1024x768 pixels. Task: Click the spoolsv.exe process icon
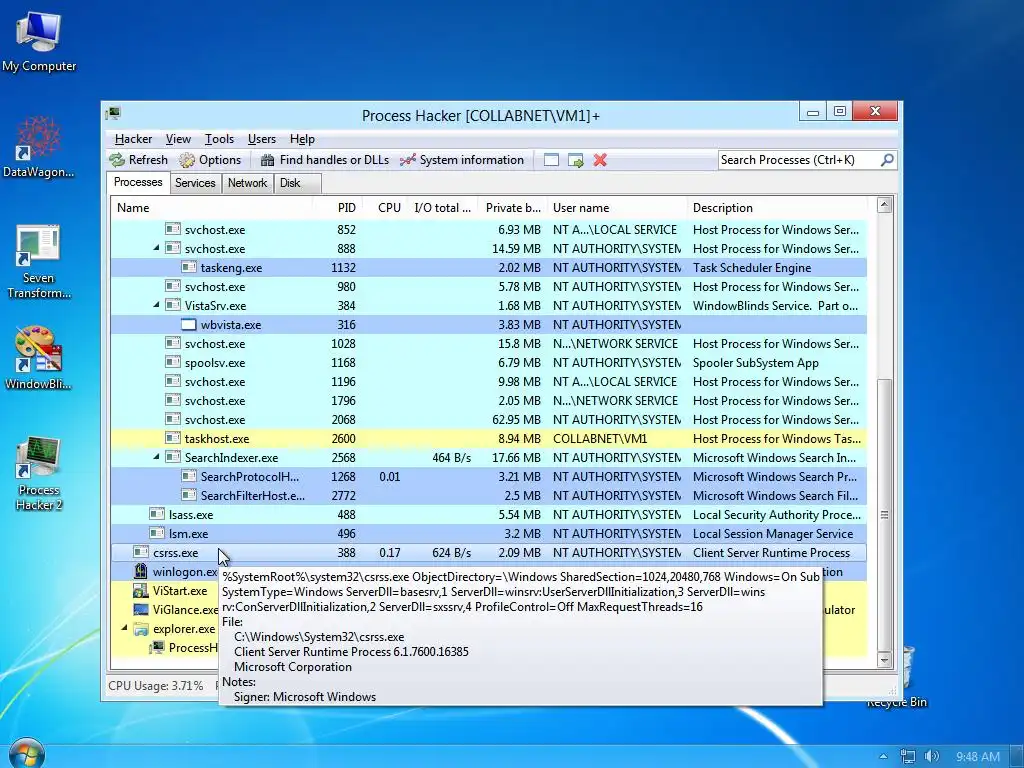[173, 362]
